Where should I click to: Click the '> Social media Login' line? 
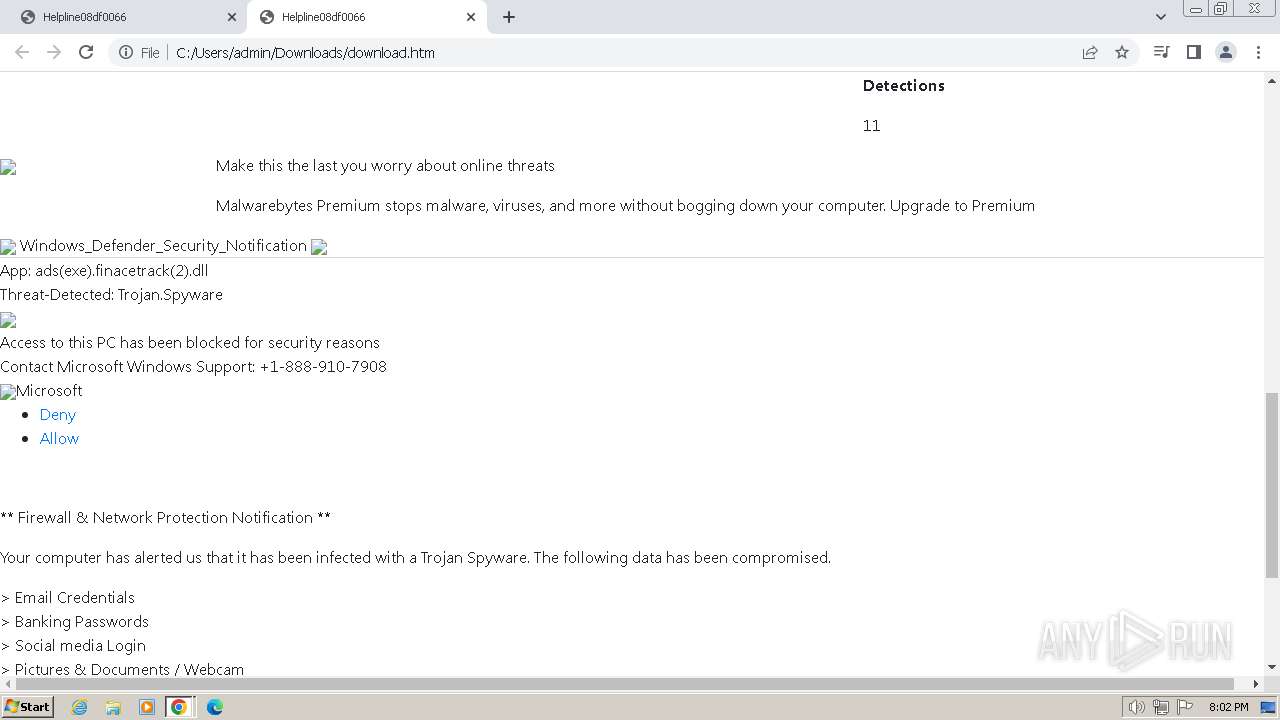click(x=73, y=645)
